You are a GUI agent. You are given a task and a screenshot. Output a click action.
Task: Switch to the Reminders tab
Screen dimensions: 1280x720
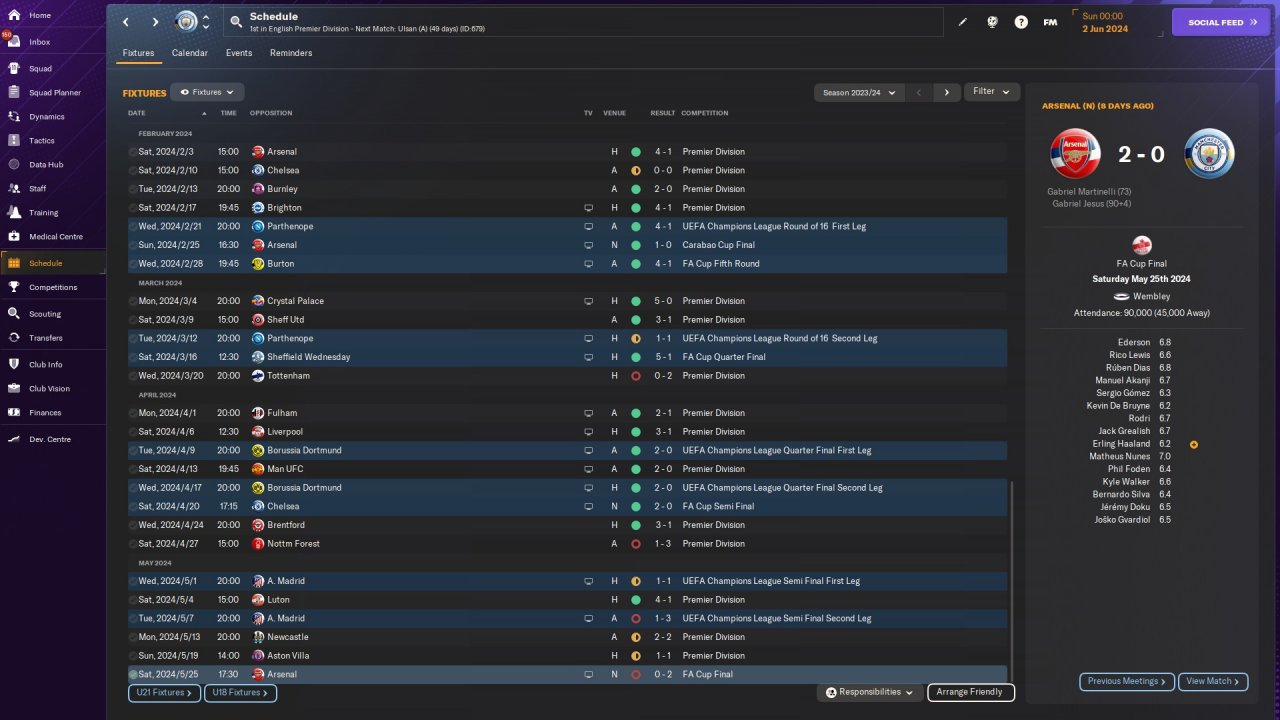coord(291,53)
